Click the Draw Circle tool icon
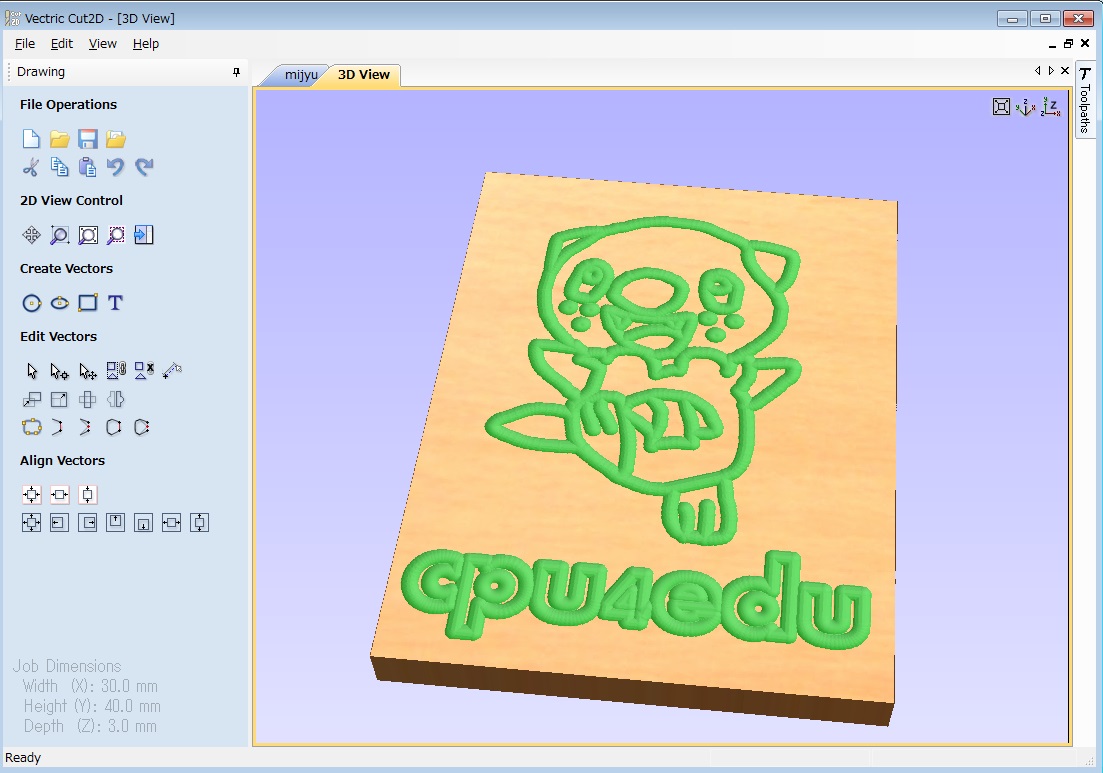 [32, 303]
